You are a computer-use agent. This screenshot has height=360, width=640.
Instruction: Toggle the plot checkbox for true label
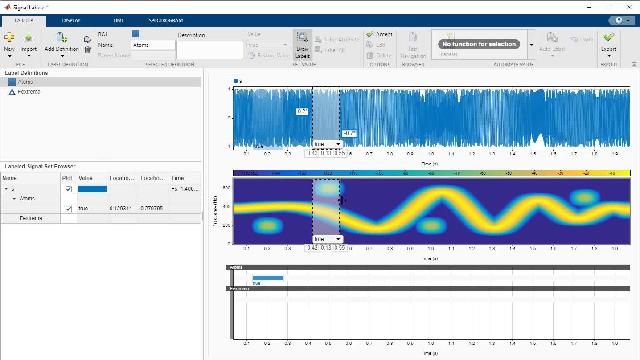(x=69, y=208)
